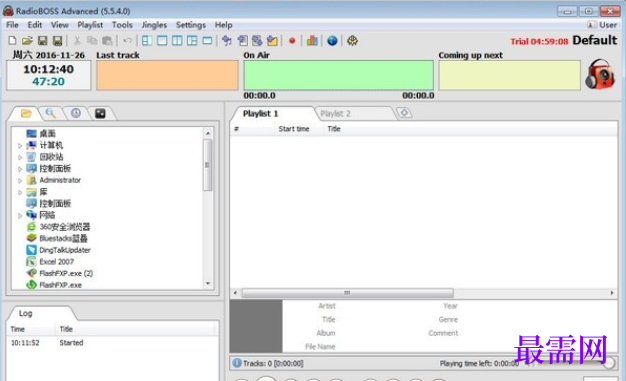626x381 pixels.
Task: Switch to the Playlist 2 tab
Action: pos(335,114)
